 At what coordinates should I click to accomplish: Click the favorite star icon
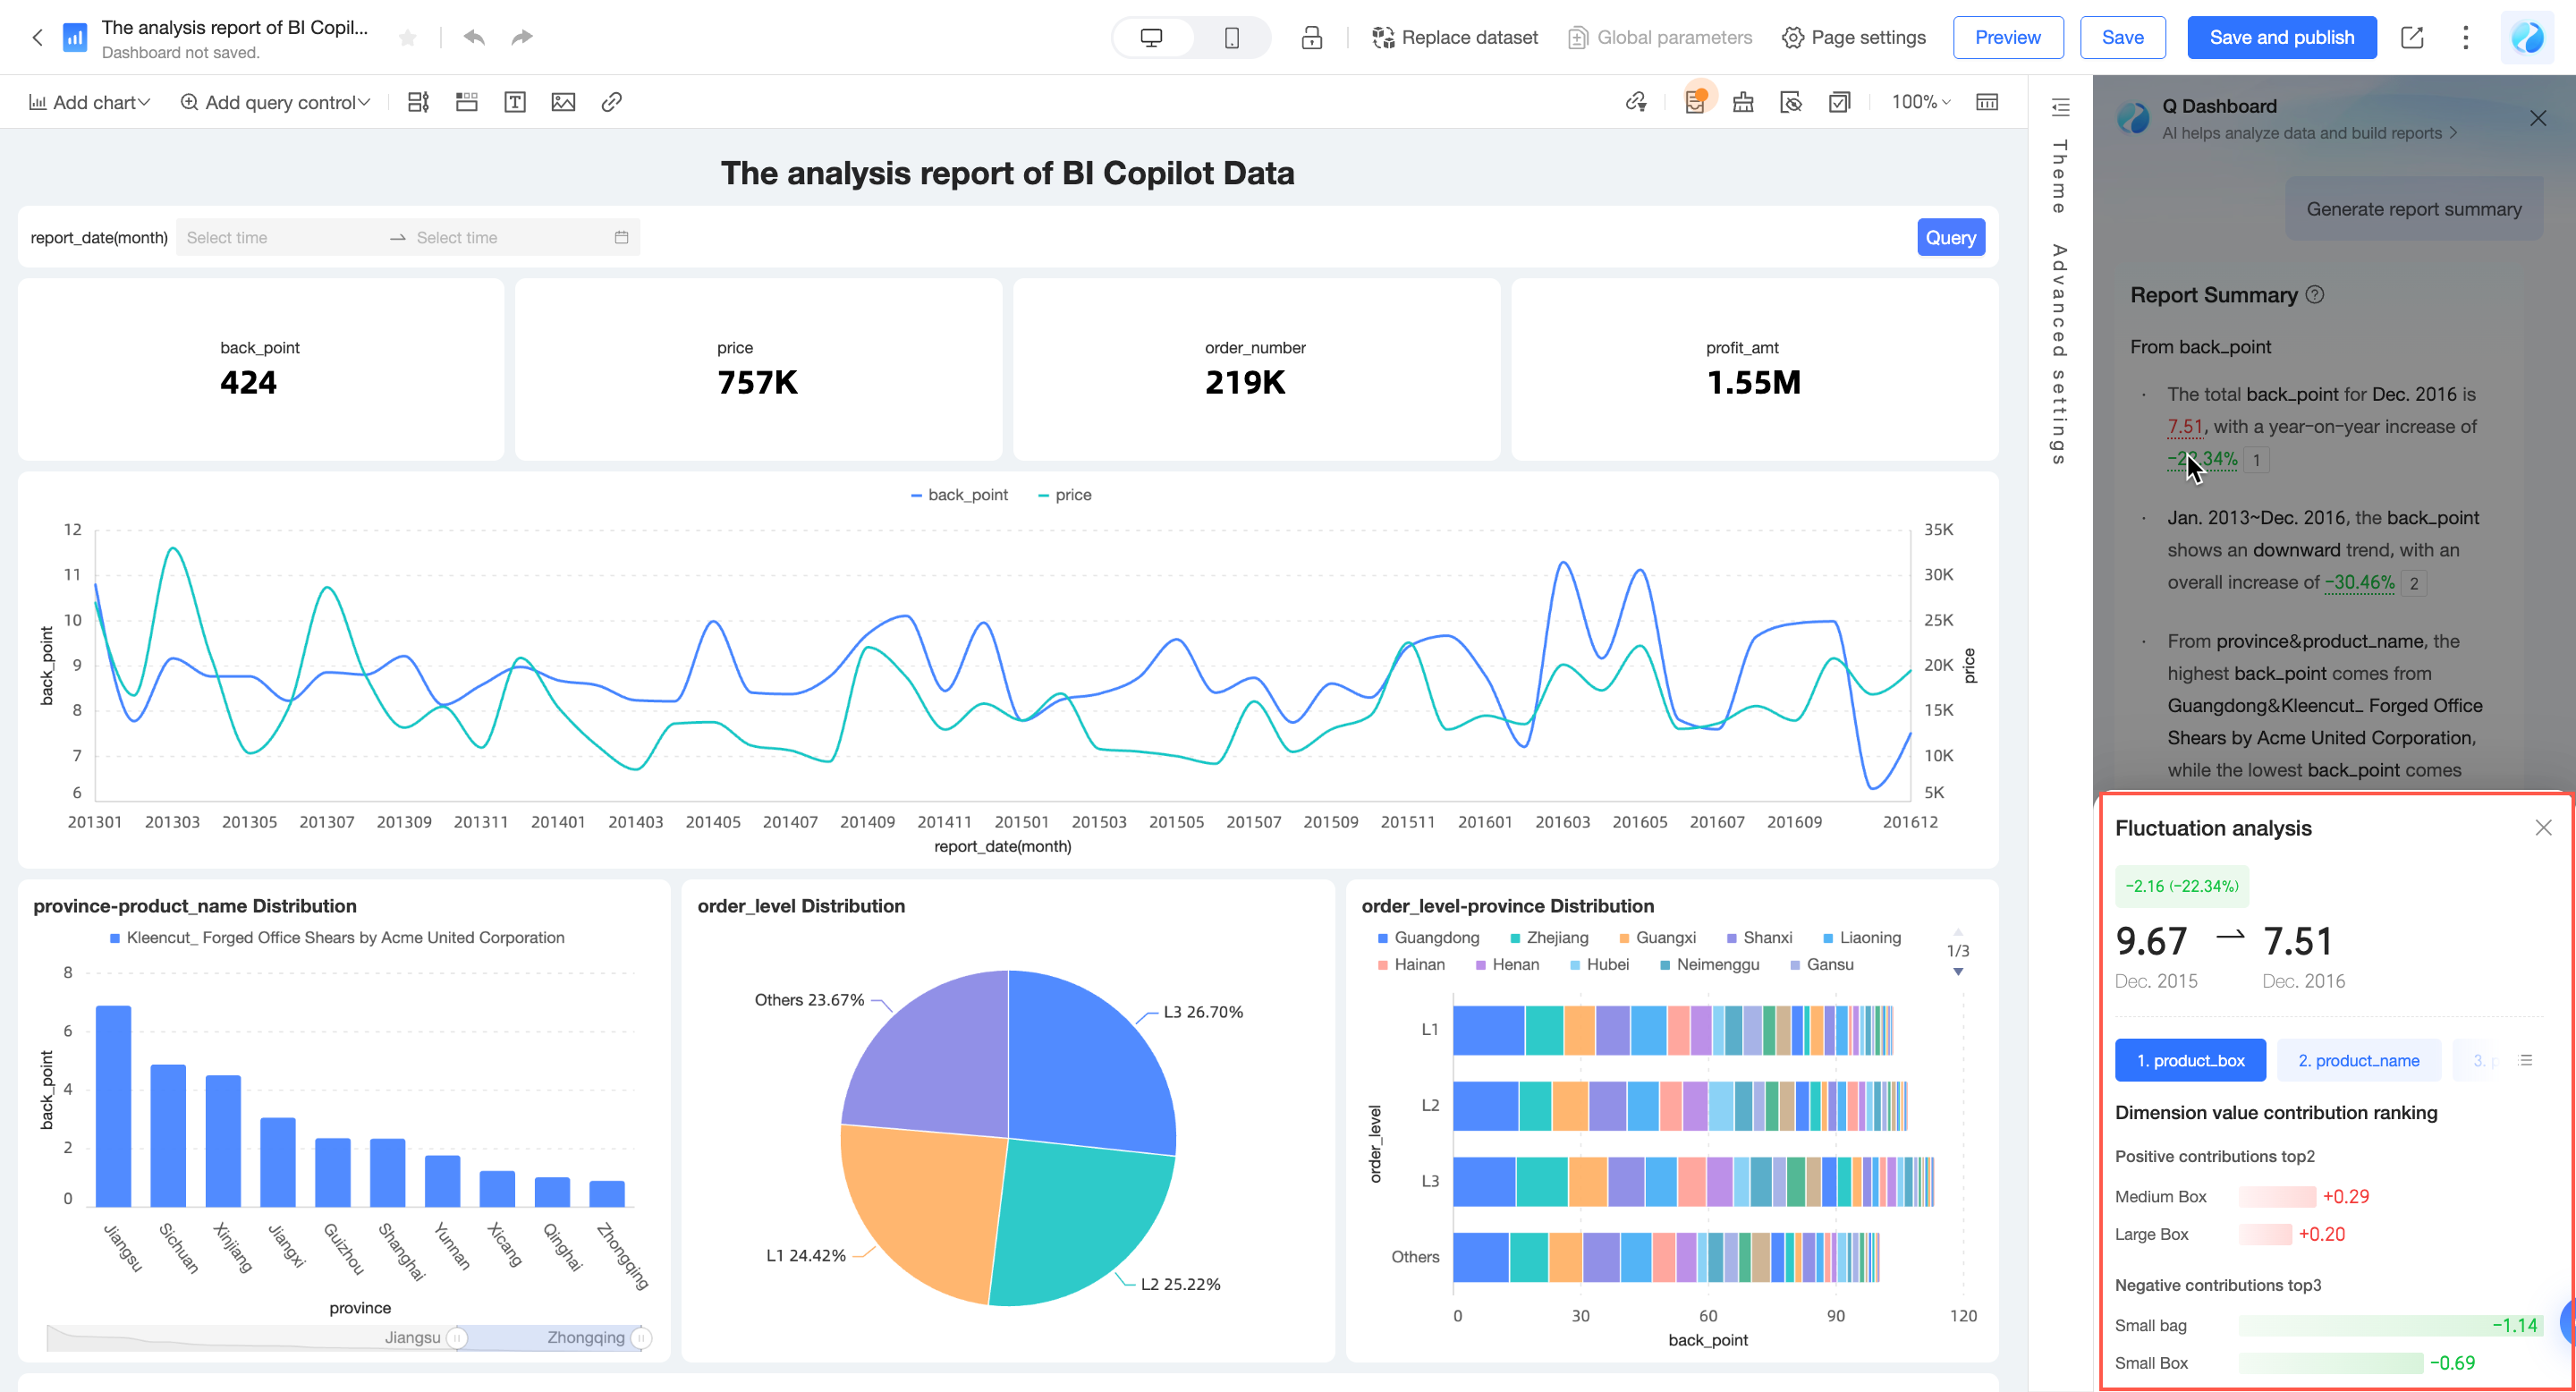tap(407, 38)
